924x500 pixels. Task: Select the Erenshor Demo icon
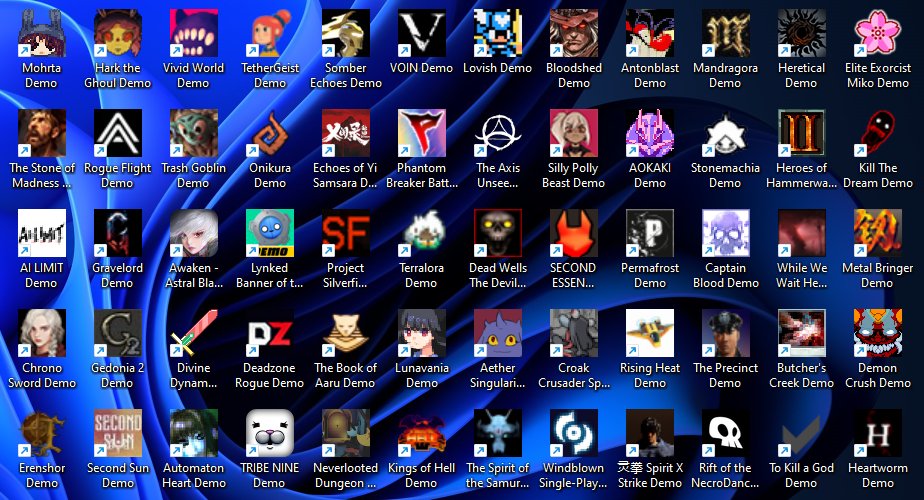41,433
